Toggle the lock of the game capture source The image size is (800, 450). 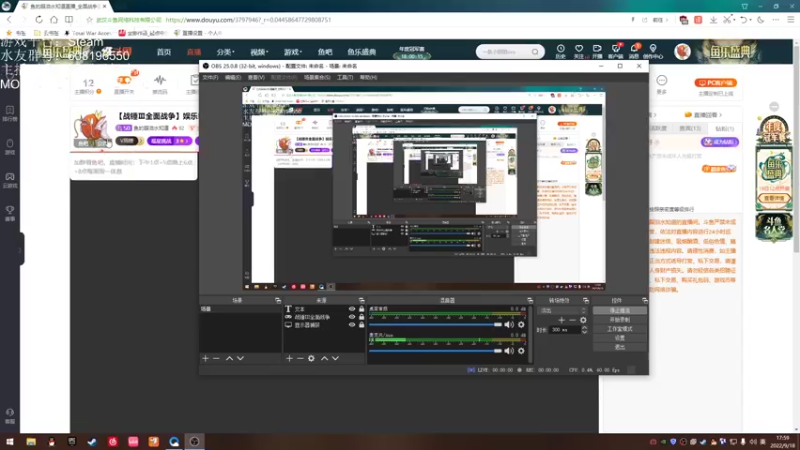pyautogui.click(x=361, y=317)
